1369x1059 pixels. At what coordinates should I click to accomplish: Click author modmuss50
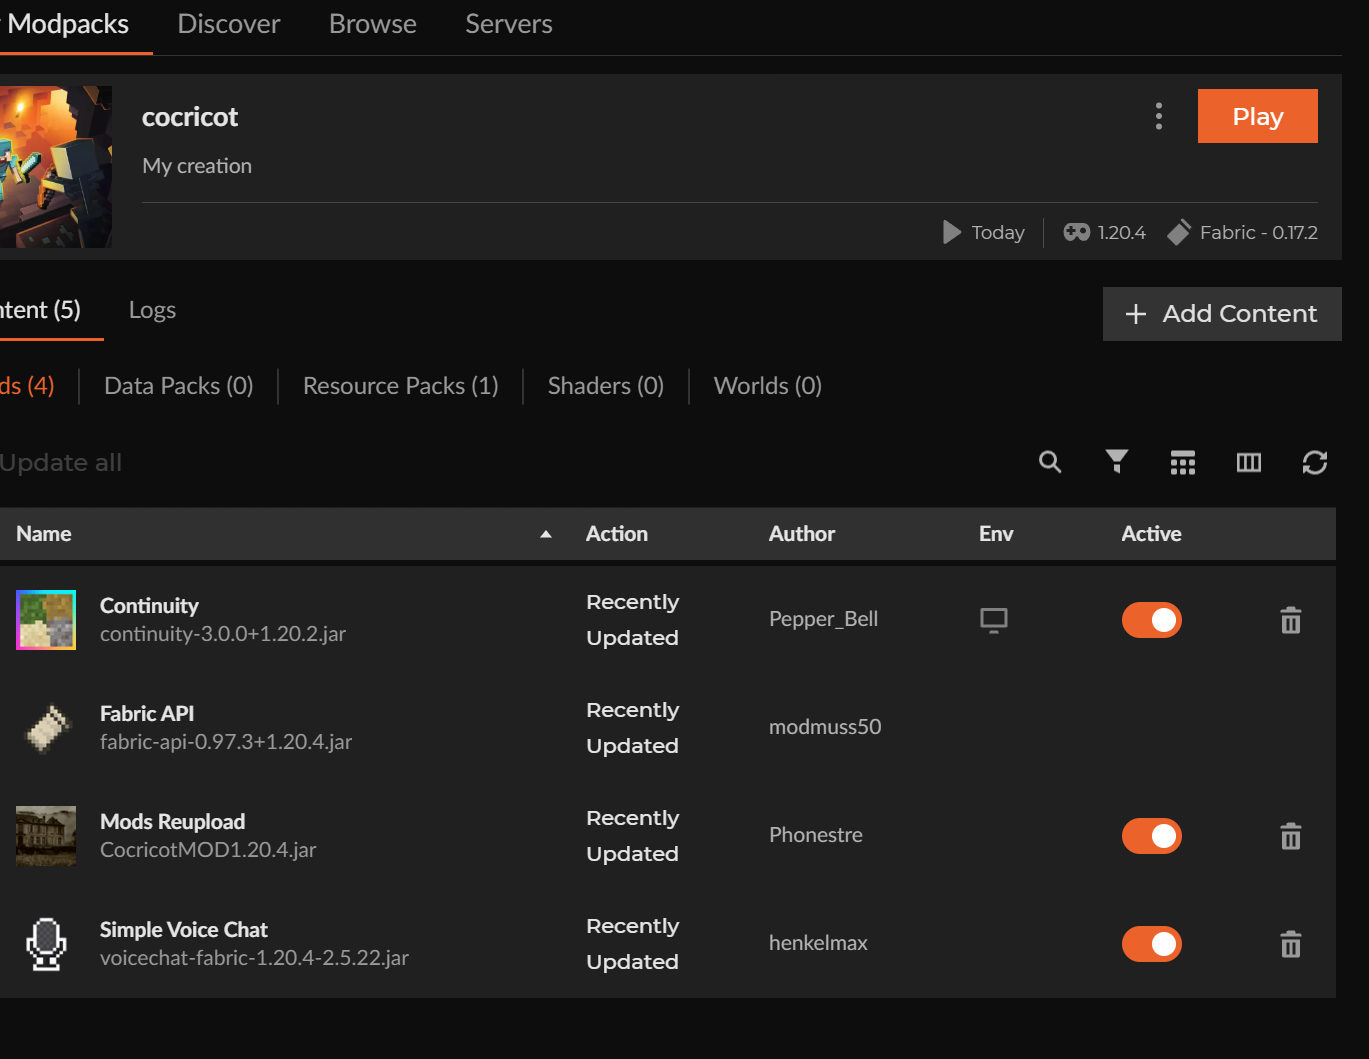click(x=825, y=727)
